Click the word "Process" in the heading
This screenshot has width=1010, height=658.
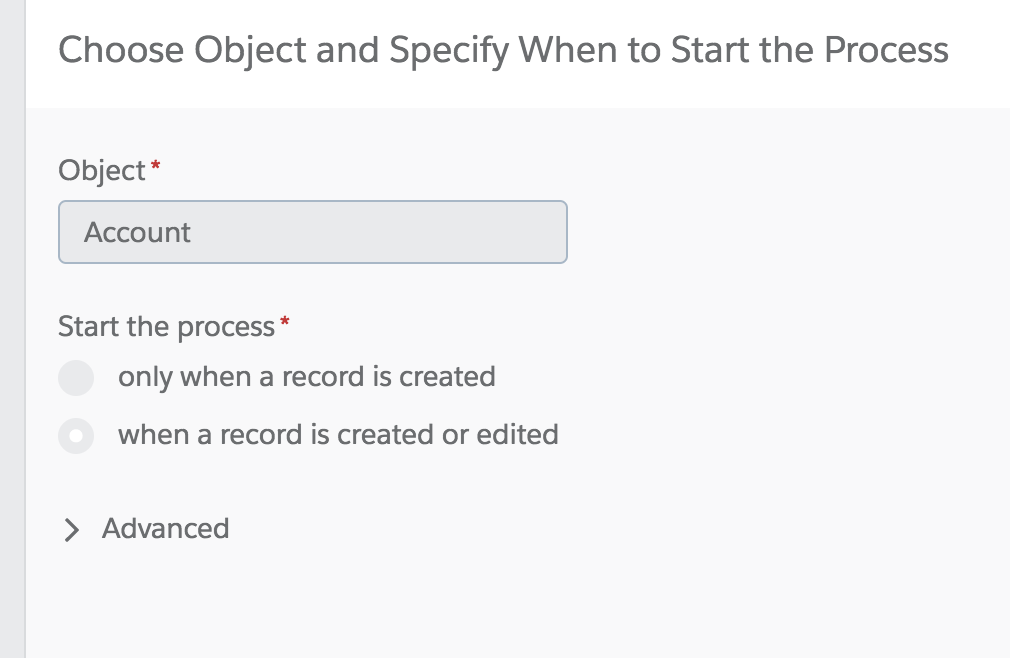(x=886, y=50)
